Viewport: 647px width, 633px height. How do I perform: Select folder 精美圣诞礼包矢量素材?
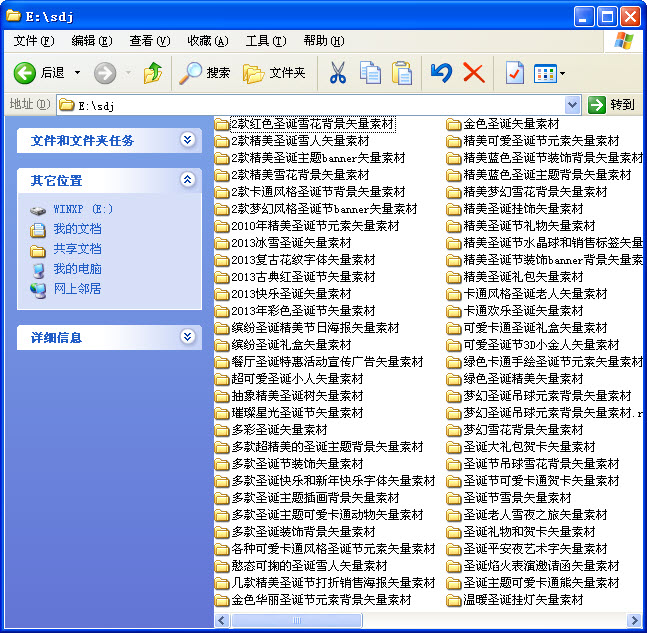pos(523,277)
